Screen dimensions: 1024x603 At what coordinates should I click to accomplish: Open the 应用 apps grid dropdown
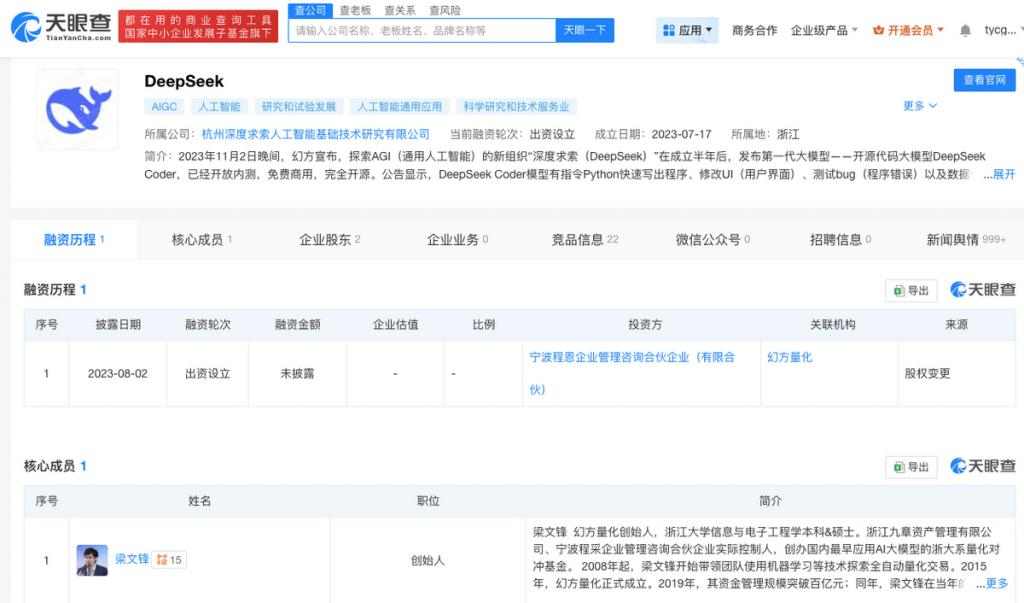pyautogui.click(x=689, y=31)
